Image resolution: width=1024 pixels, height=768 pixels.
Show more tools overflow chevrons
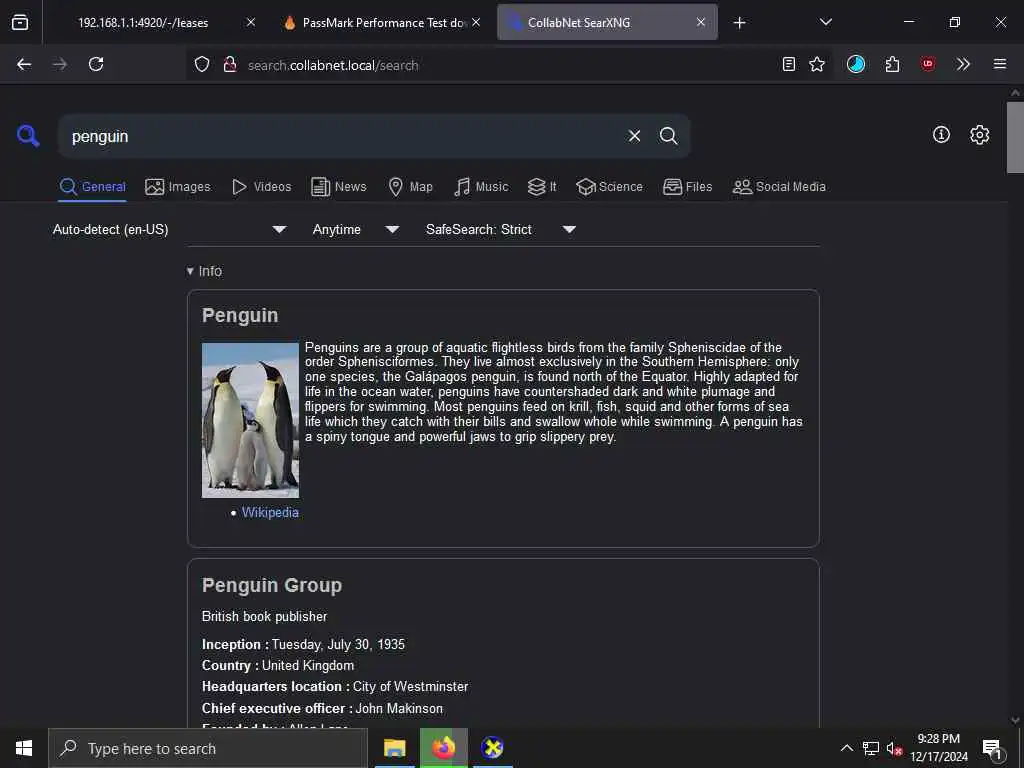pyautogui.click(x=963, y=64)
